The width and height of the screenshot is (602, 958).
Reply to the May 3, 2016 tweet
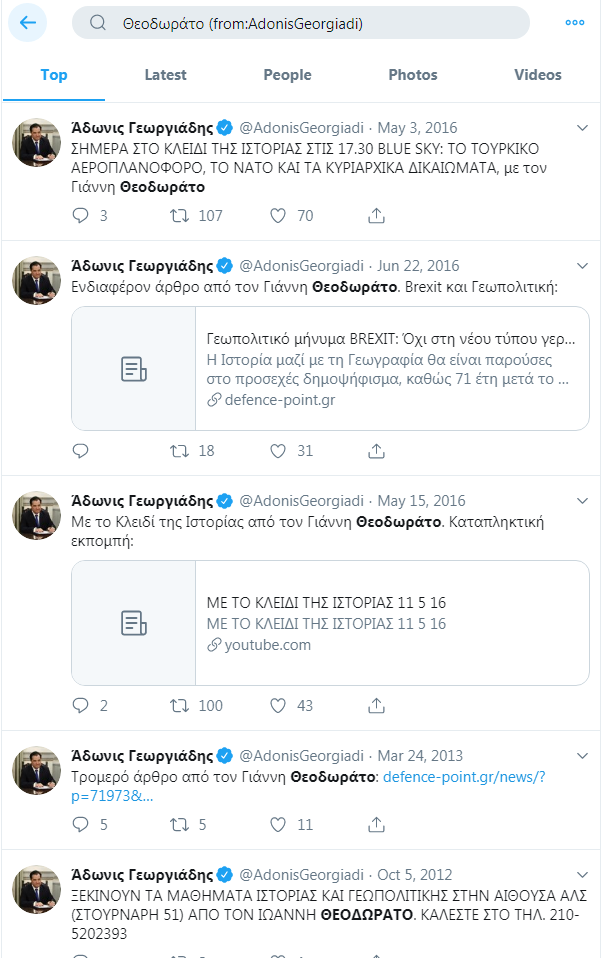click(x=81, y=216)
